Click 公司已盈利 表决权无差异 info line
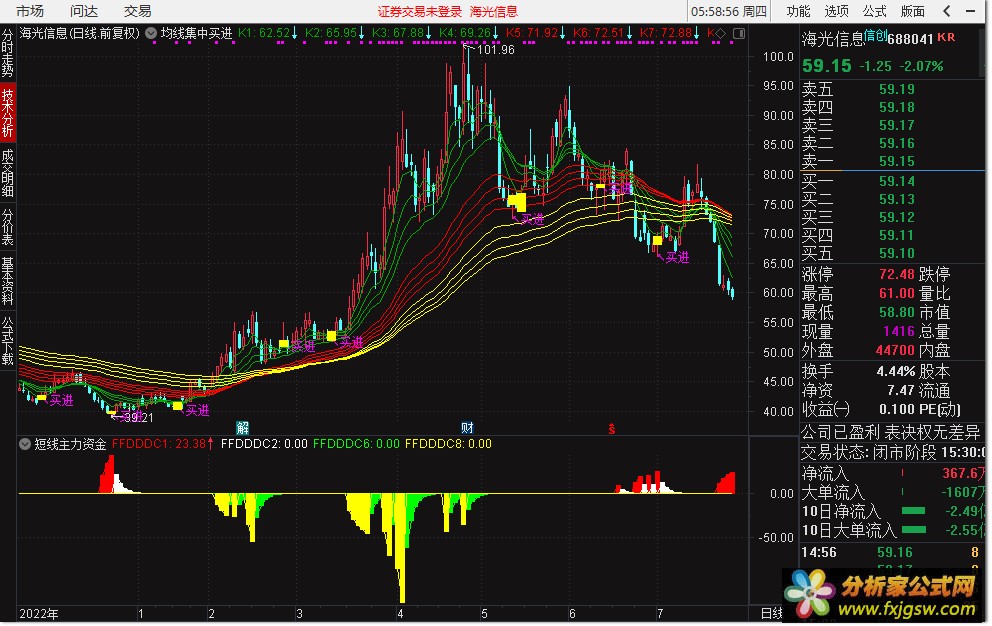 (891, 433)
